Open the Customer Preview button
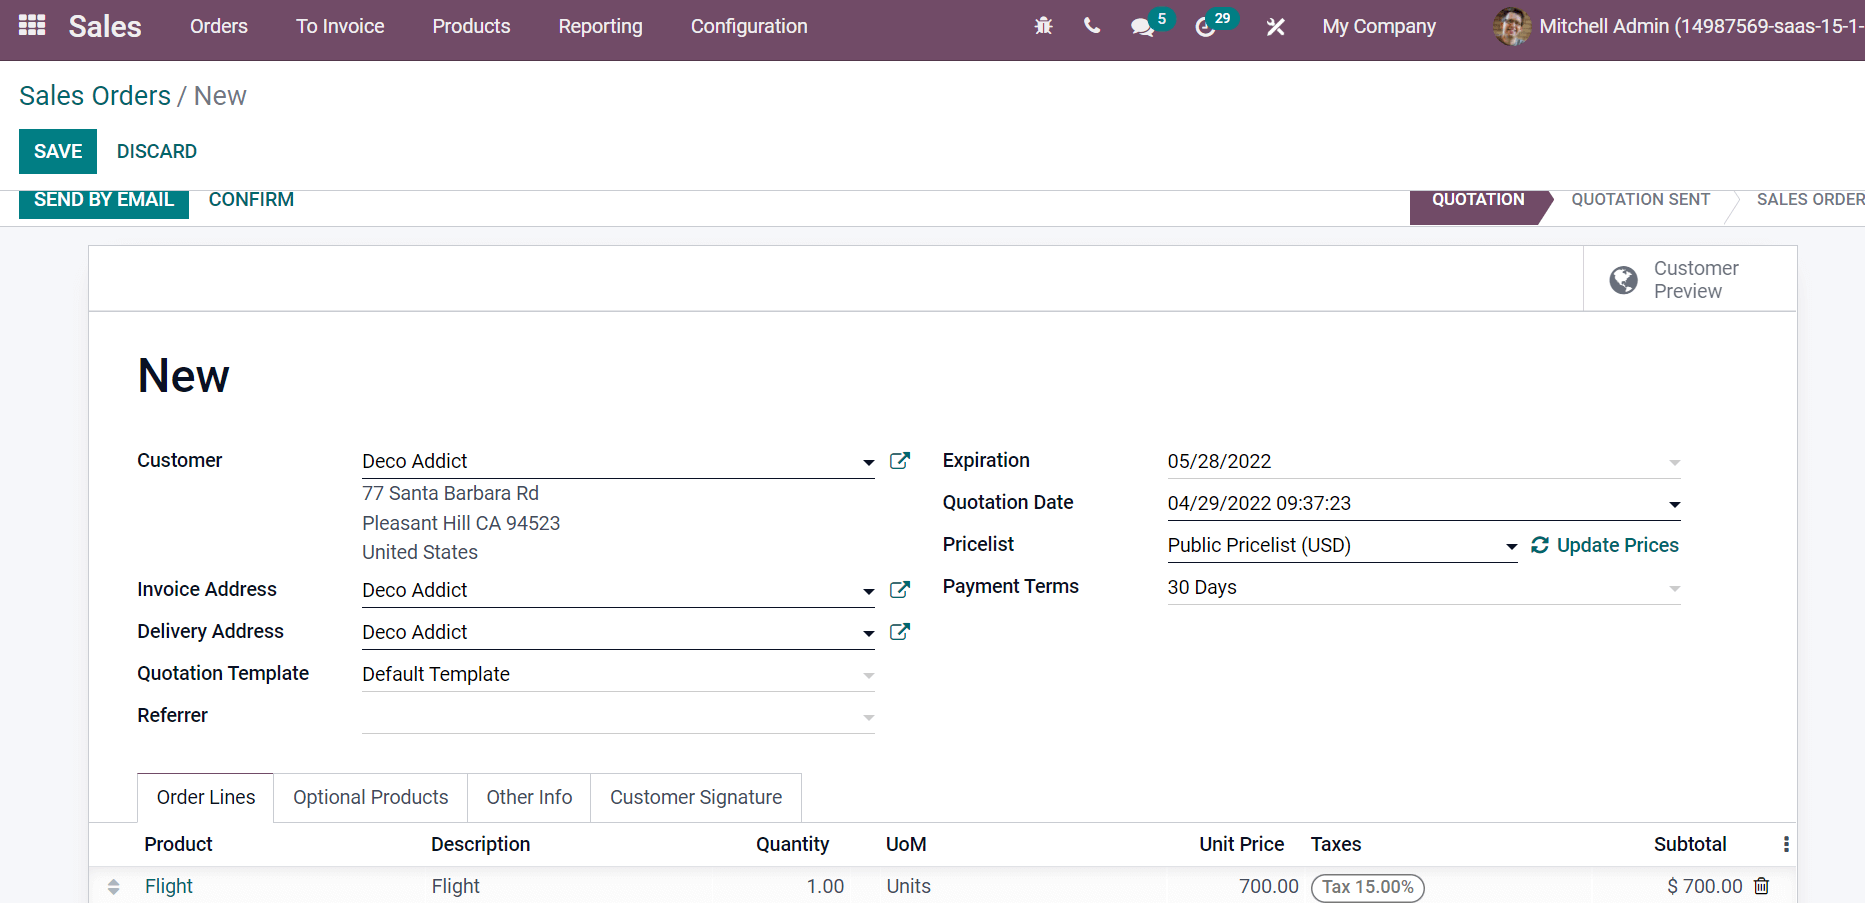Screen dimensions: 1865x903 click(1690, 279)
